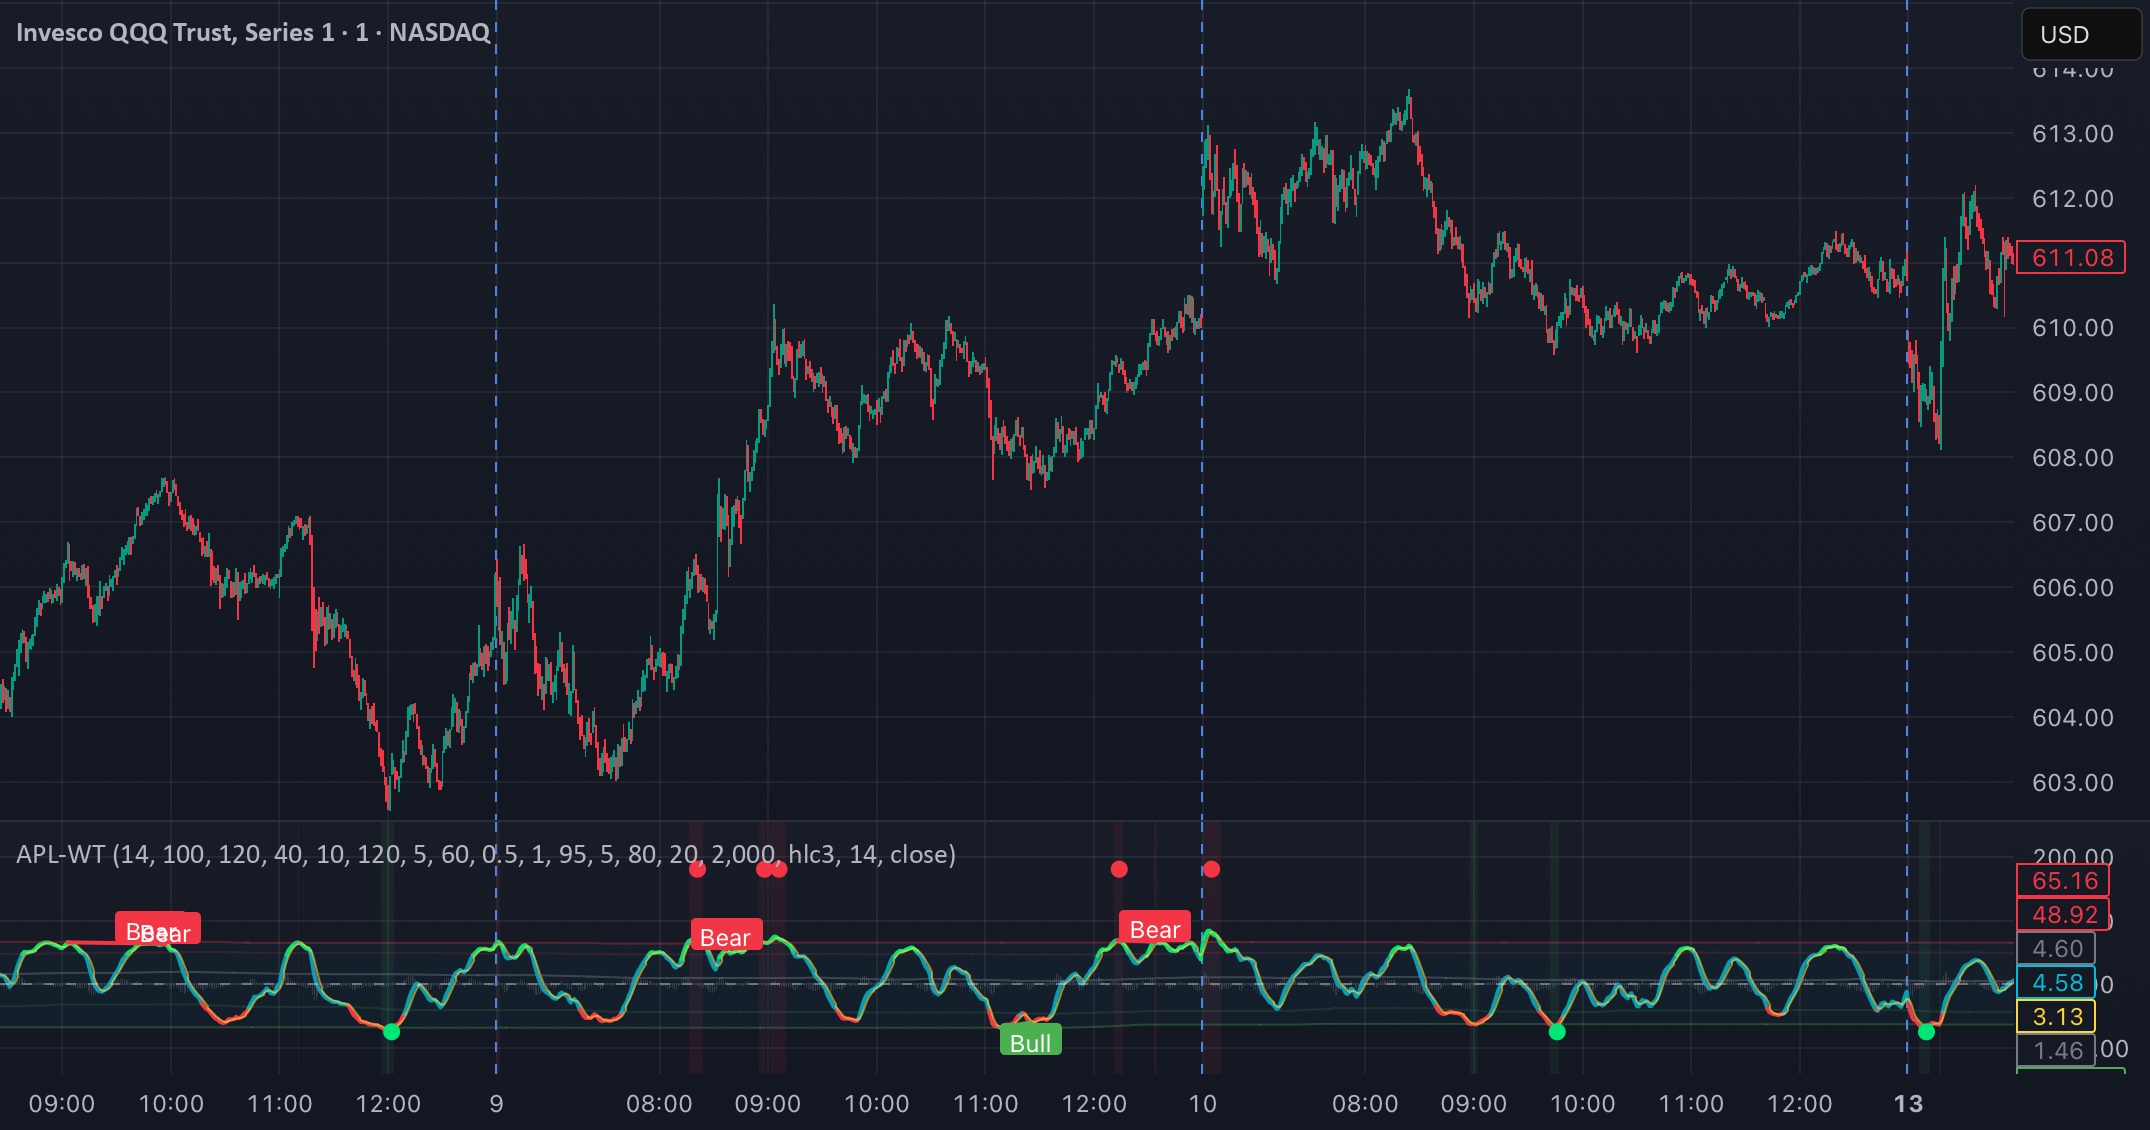Click the 609.00 price axis label
Screen dimensions: 2150x1130
click(x=2073, y=393)
